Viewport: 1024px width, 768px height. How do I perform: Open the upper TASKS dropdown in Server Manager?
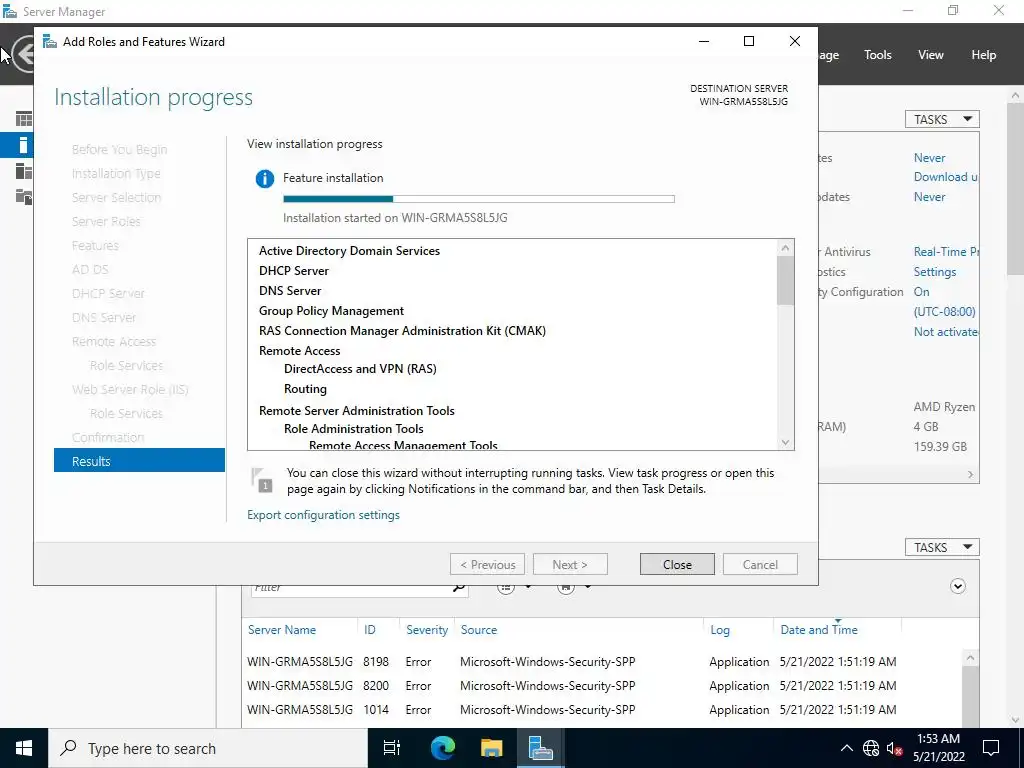click(x=942, y=120)
